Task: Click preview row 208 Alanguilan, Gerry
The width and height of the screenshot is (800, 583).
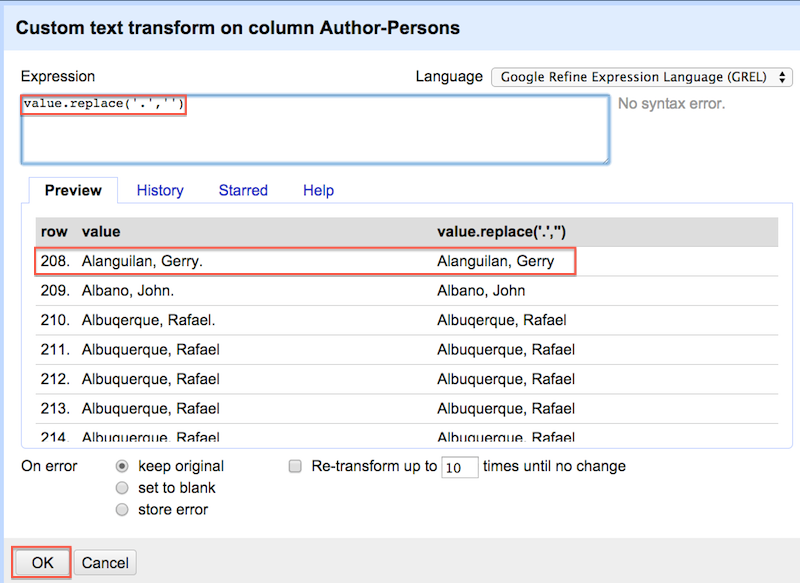Action: (407, 261)
